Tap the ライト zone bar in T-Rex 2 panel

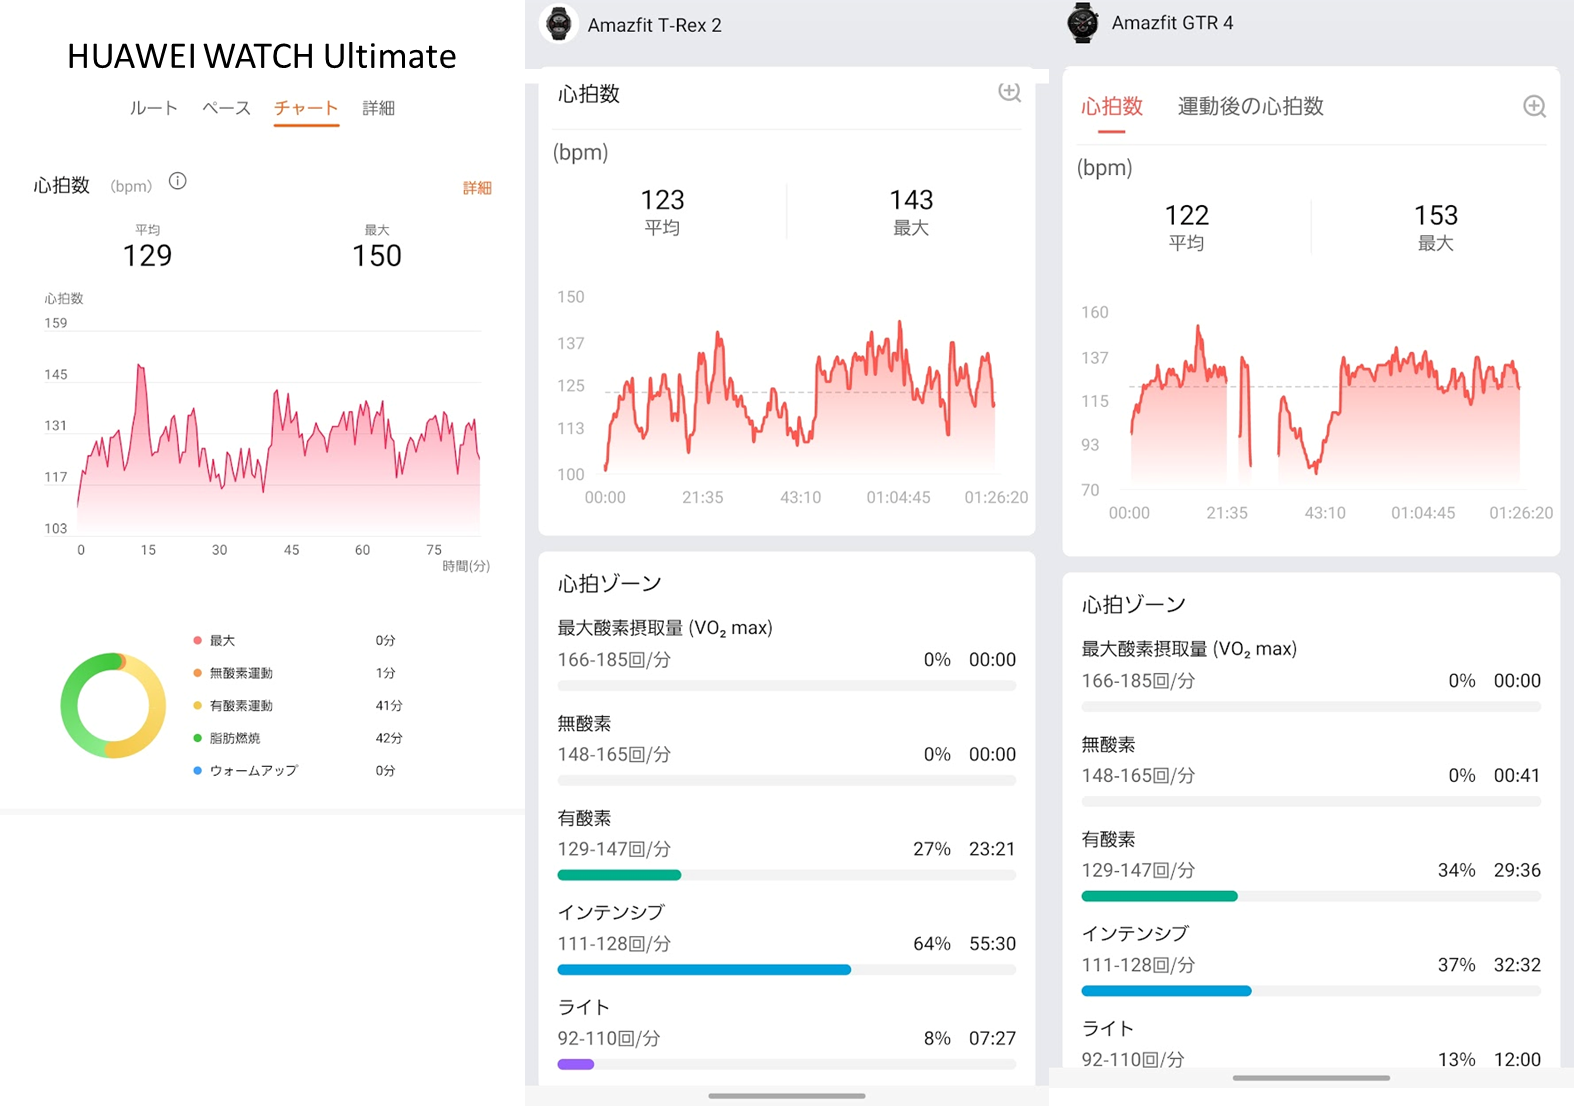coord(786,1064)
